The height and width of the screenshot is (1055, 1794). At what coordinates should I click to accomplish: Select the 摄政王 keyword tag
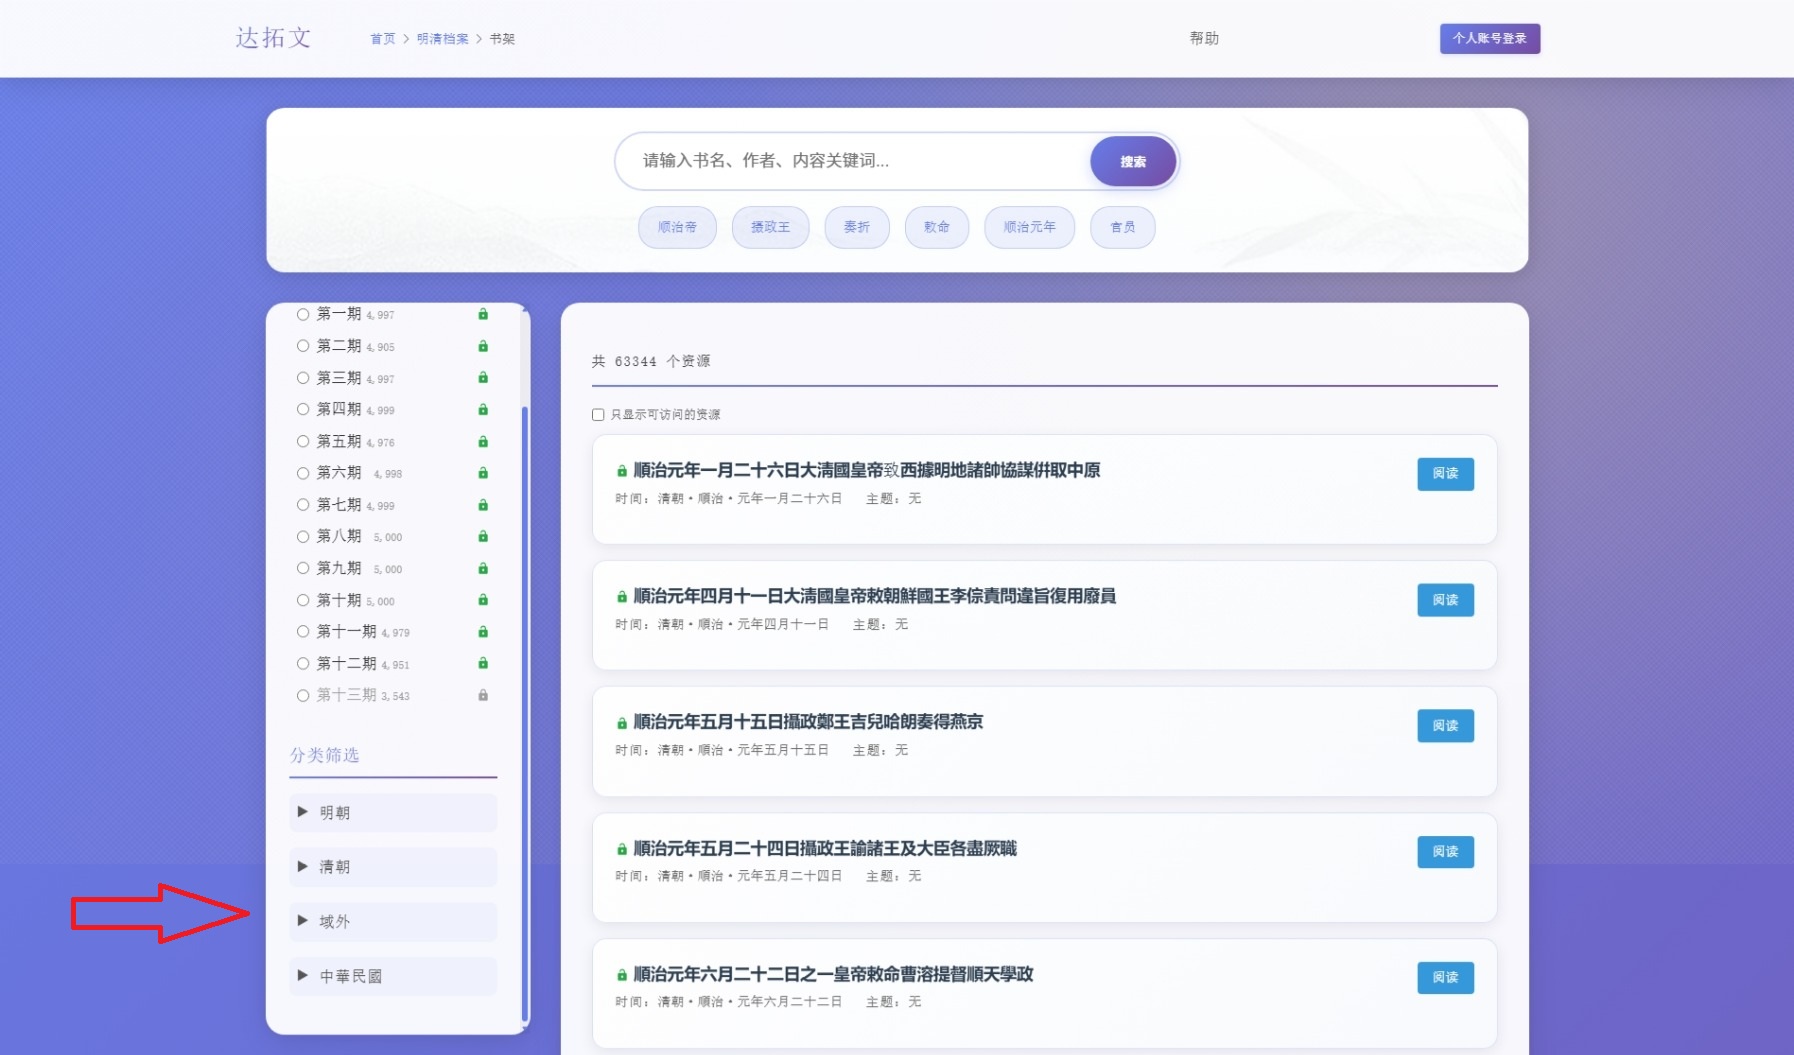[771, 227]
